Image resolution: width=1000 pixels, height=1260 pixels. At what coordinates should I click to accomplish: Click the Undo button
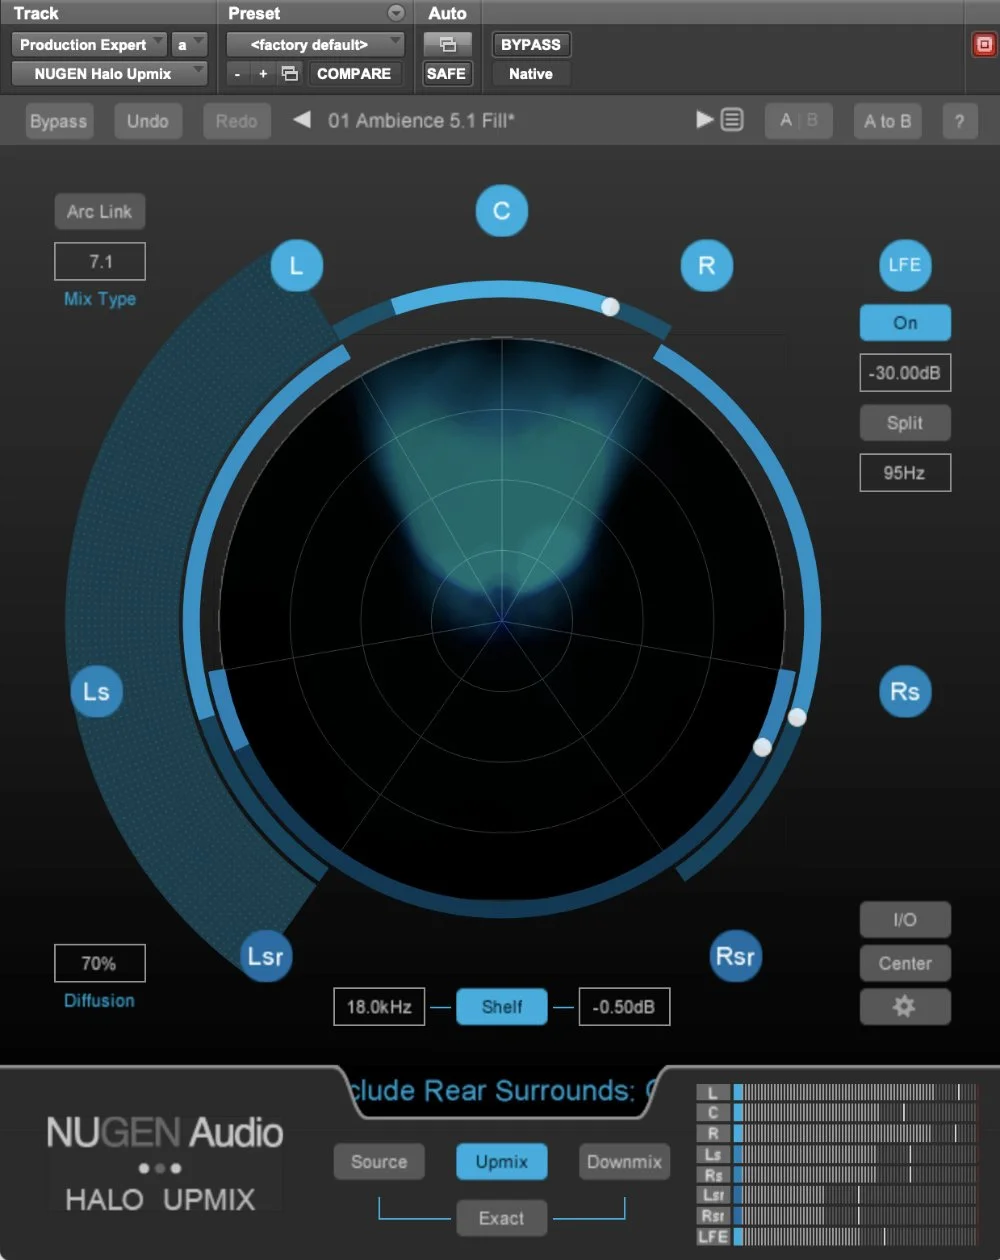click(148, 121)
